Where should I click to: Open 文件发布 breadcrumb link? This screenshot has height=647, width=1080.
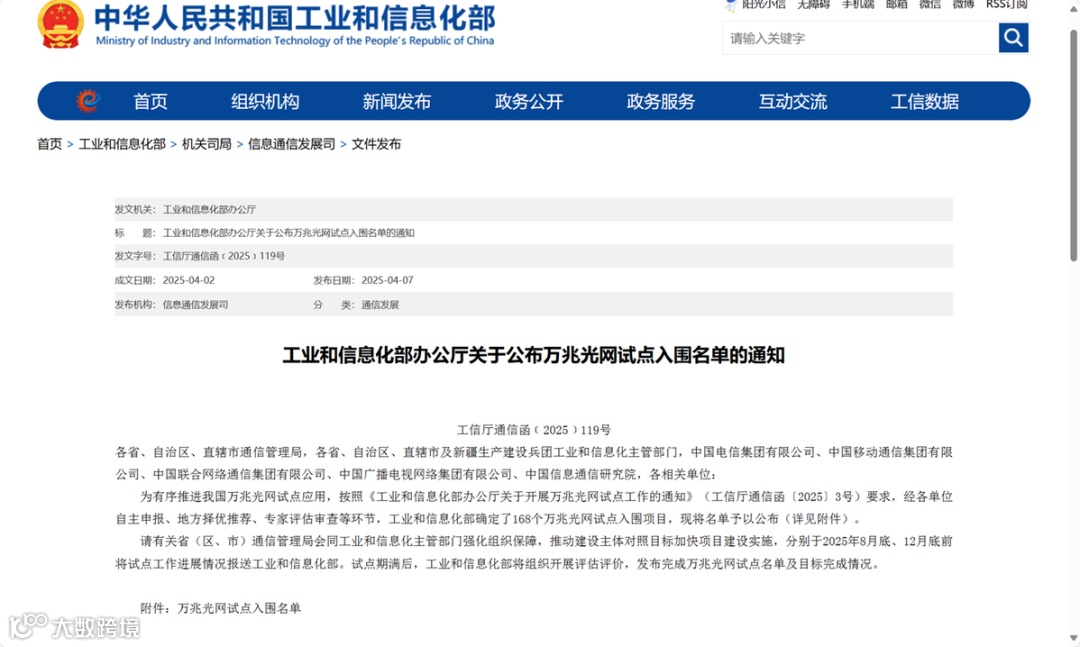pos(376,144)
